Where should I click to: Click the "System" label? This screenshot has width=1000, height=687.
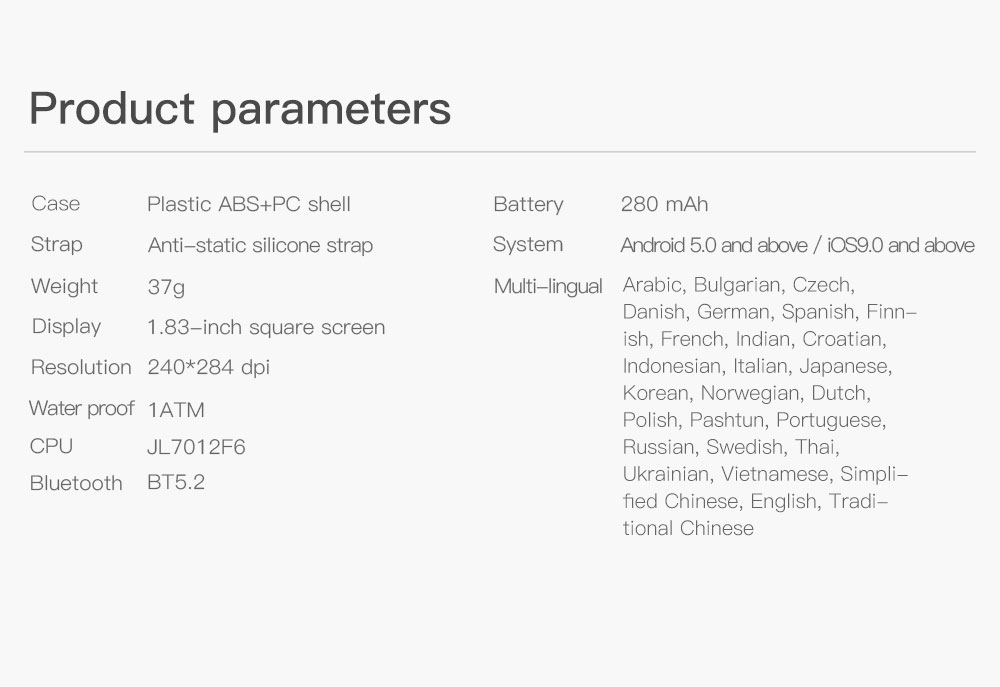(528, 245)
